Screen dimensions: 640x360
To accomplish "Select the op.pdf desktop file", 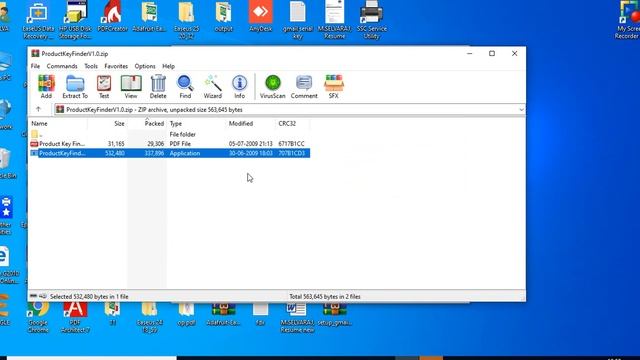I will point(187,315).
